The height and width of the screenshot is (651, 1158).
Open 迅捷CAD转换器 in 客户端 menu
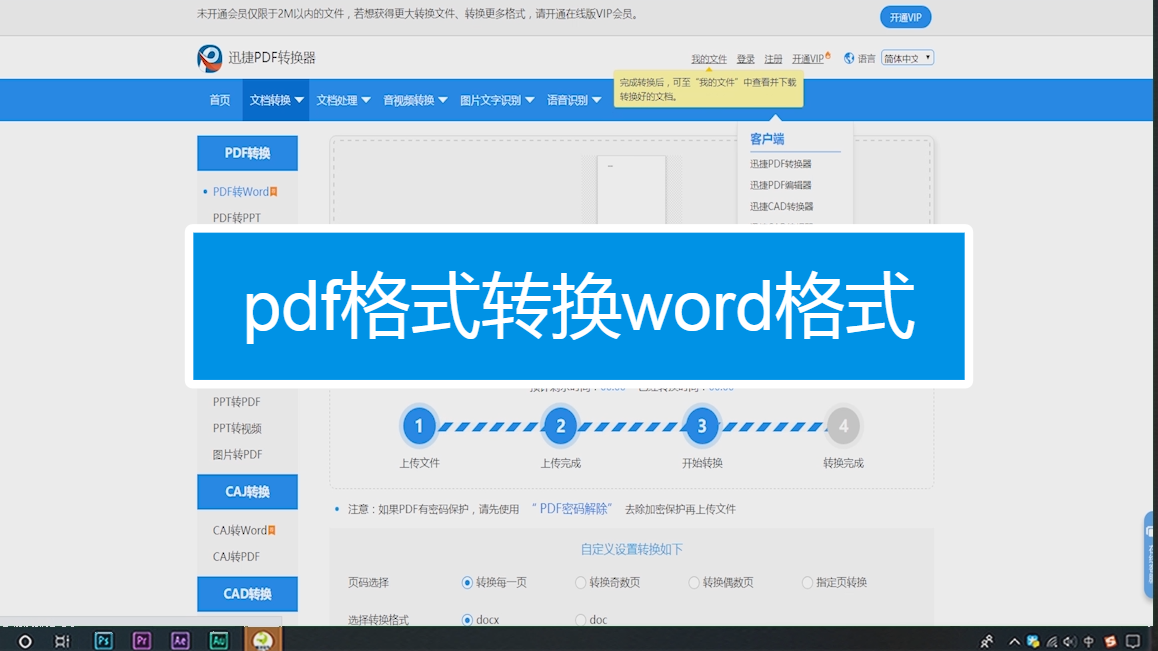point(781,207)
